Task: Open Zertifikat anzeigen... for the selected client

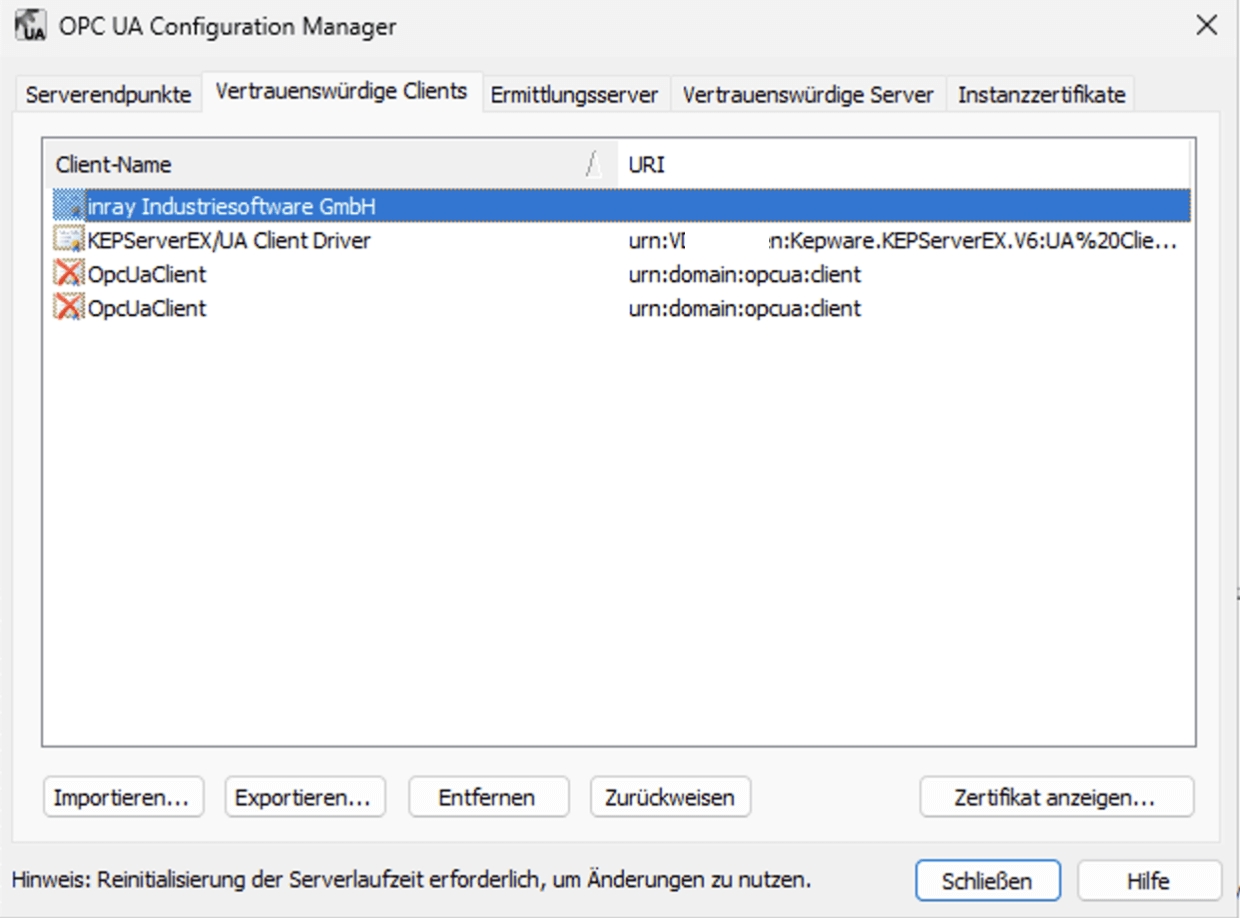Action: click(1055, 797)
